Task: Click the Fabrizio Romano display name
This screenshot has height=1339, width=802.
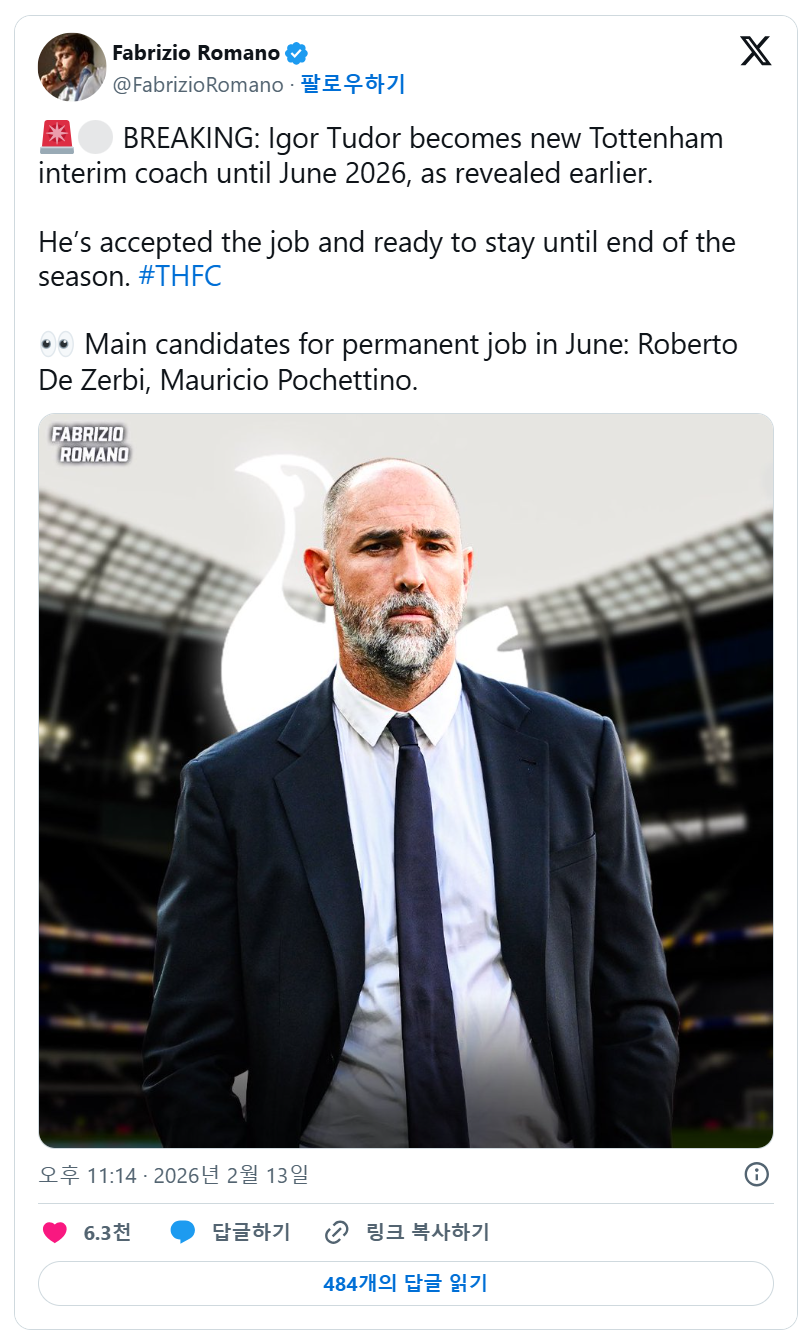Action: click(x=196, y=53)
